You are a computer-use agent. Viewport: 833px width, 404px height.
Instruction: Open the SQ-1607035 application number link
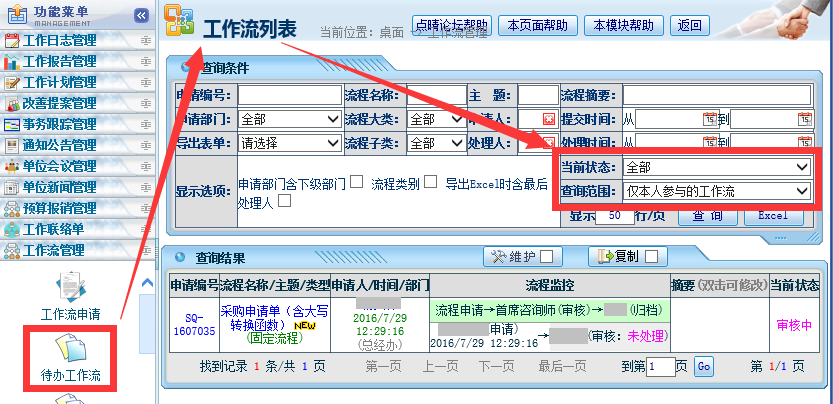tap(194, 323)
